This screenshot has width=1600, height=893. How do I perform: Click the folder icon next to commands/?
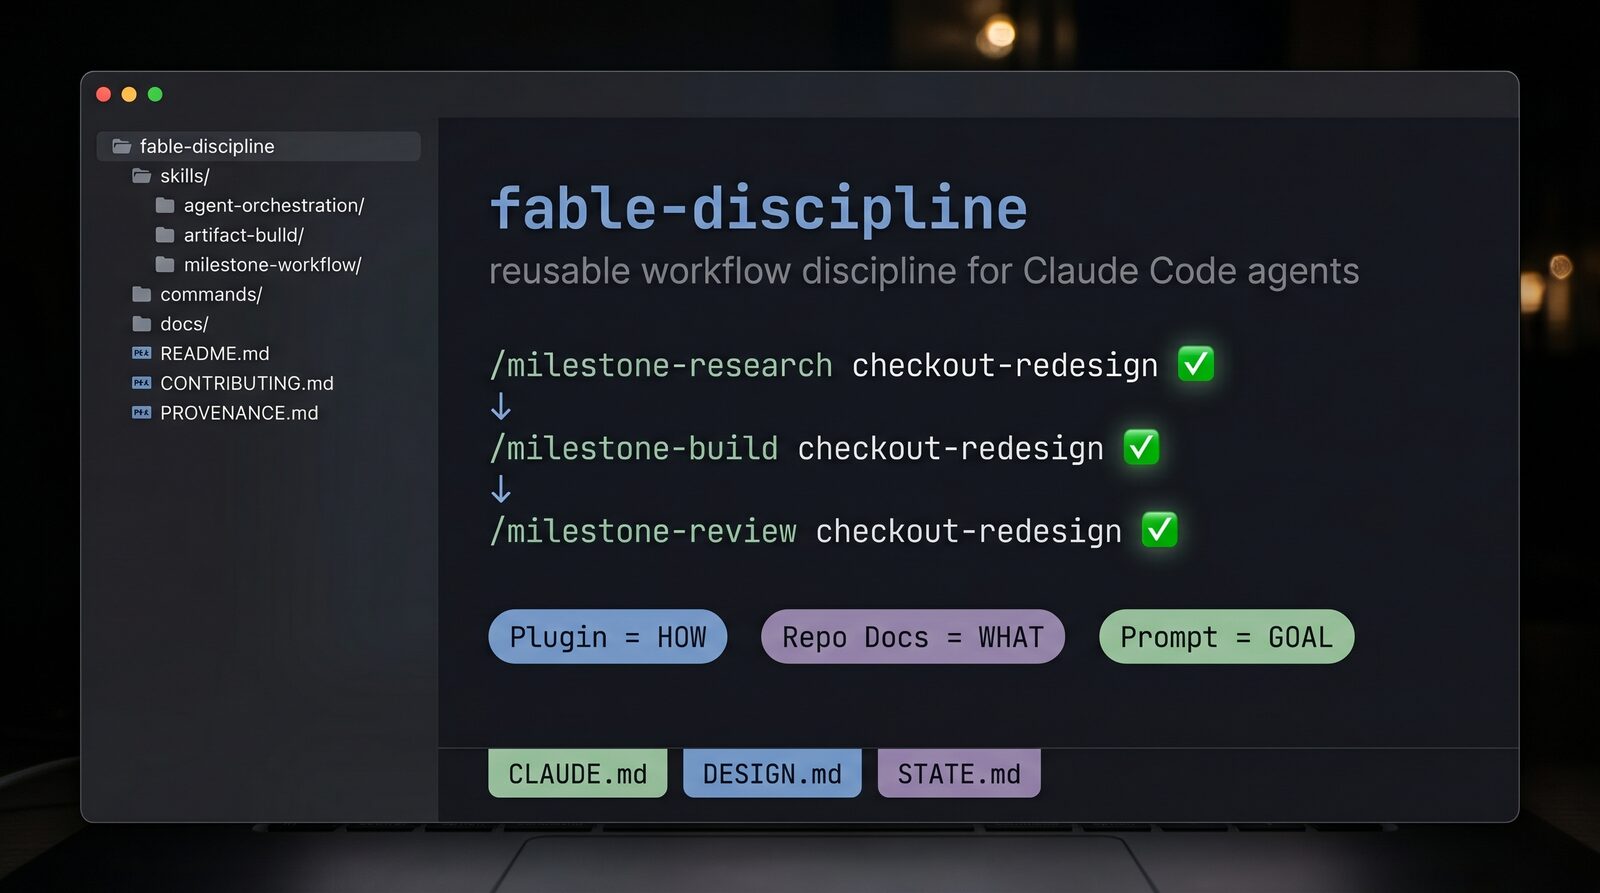[142, 294]
